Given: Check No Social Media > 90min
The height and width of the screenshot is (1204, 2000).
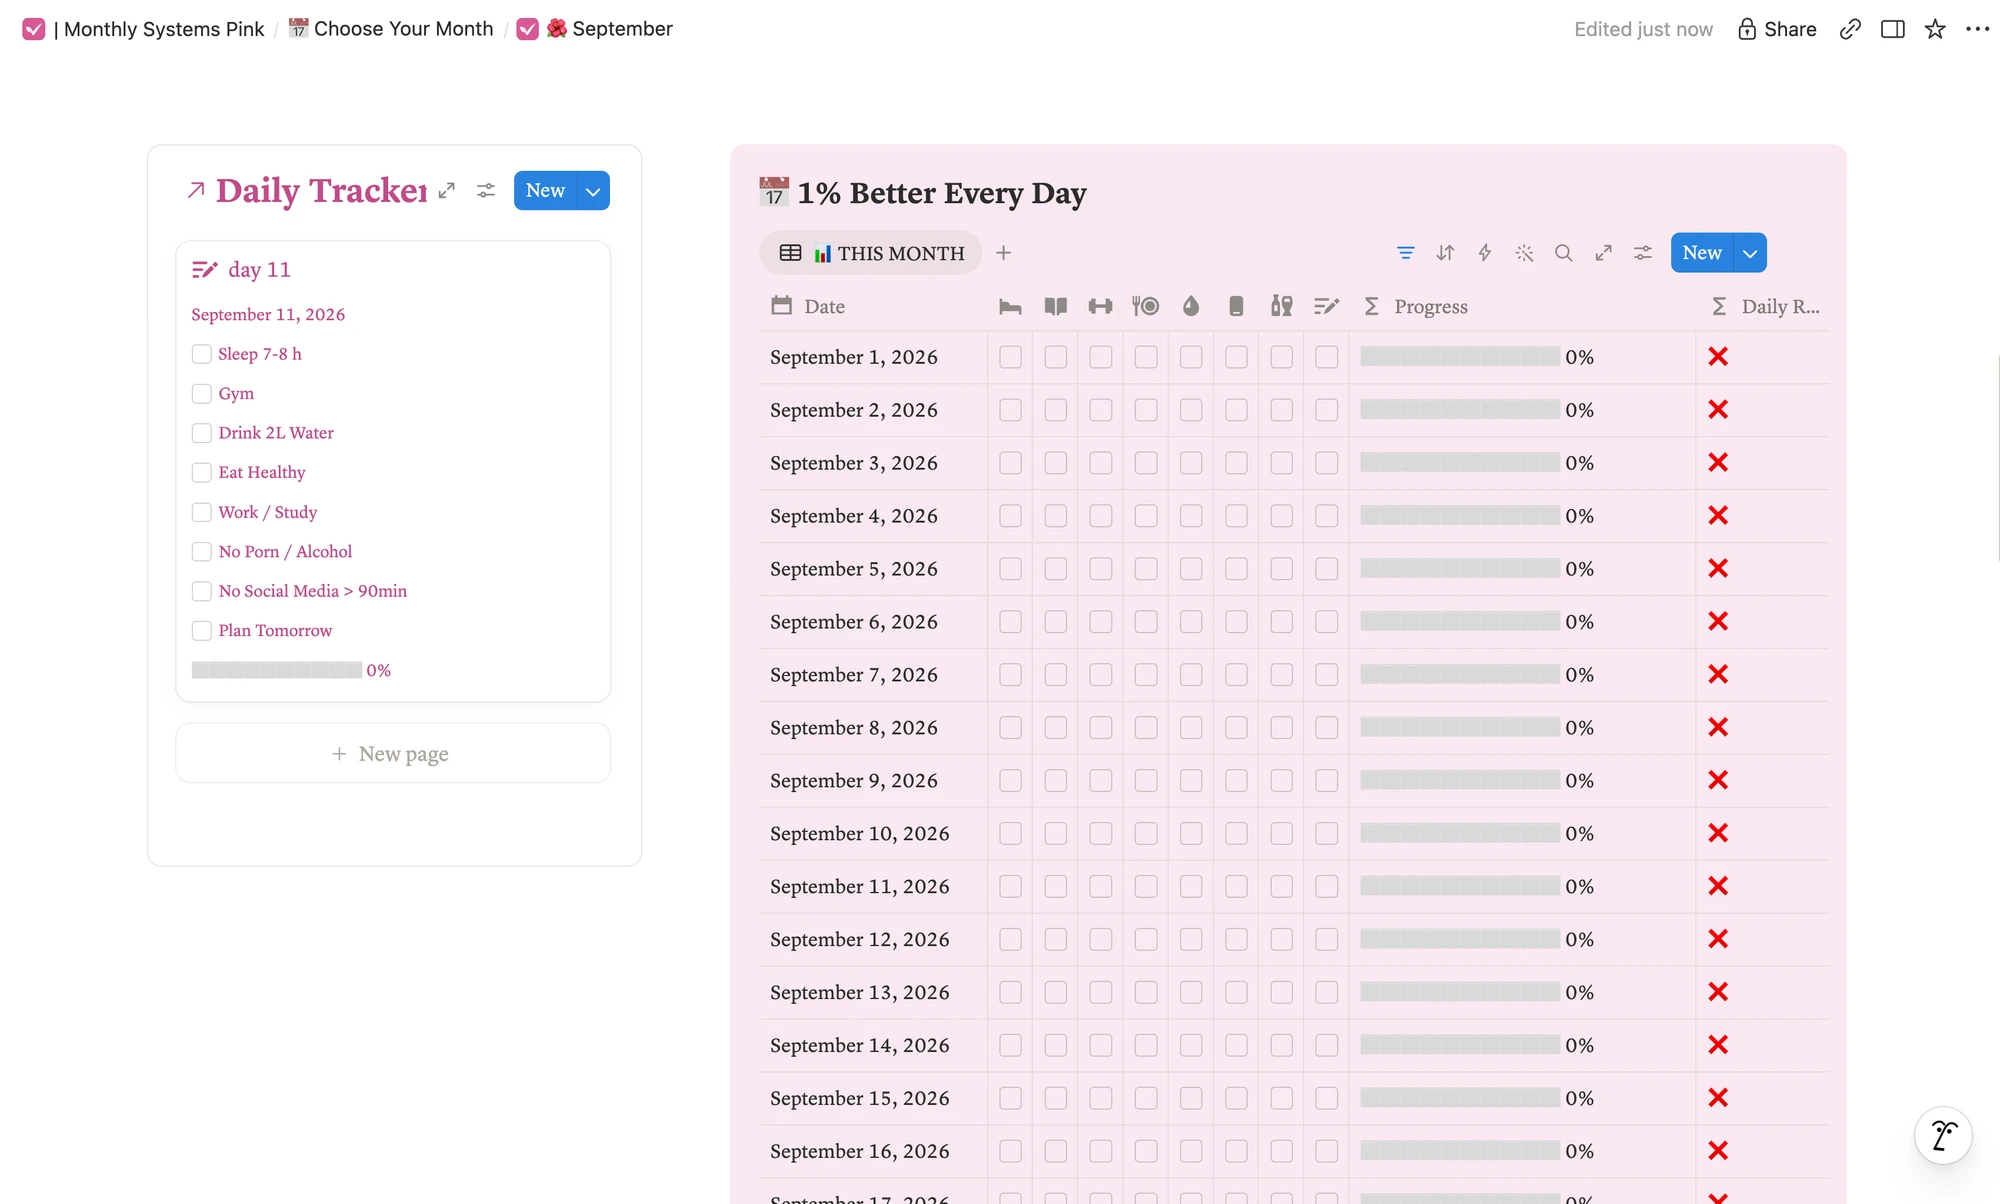Looking at the screenshot, I should 201,591.
